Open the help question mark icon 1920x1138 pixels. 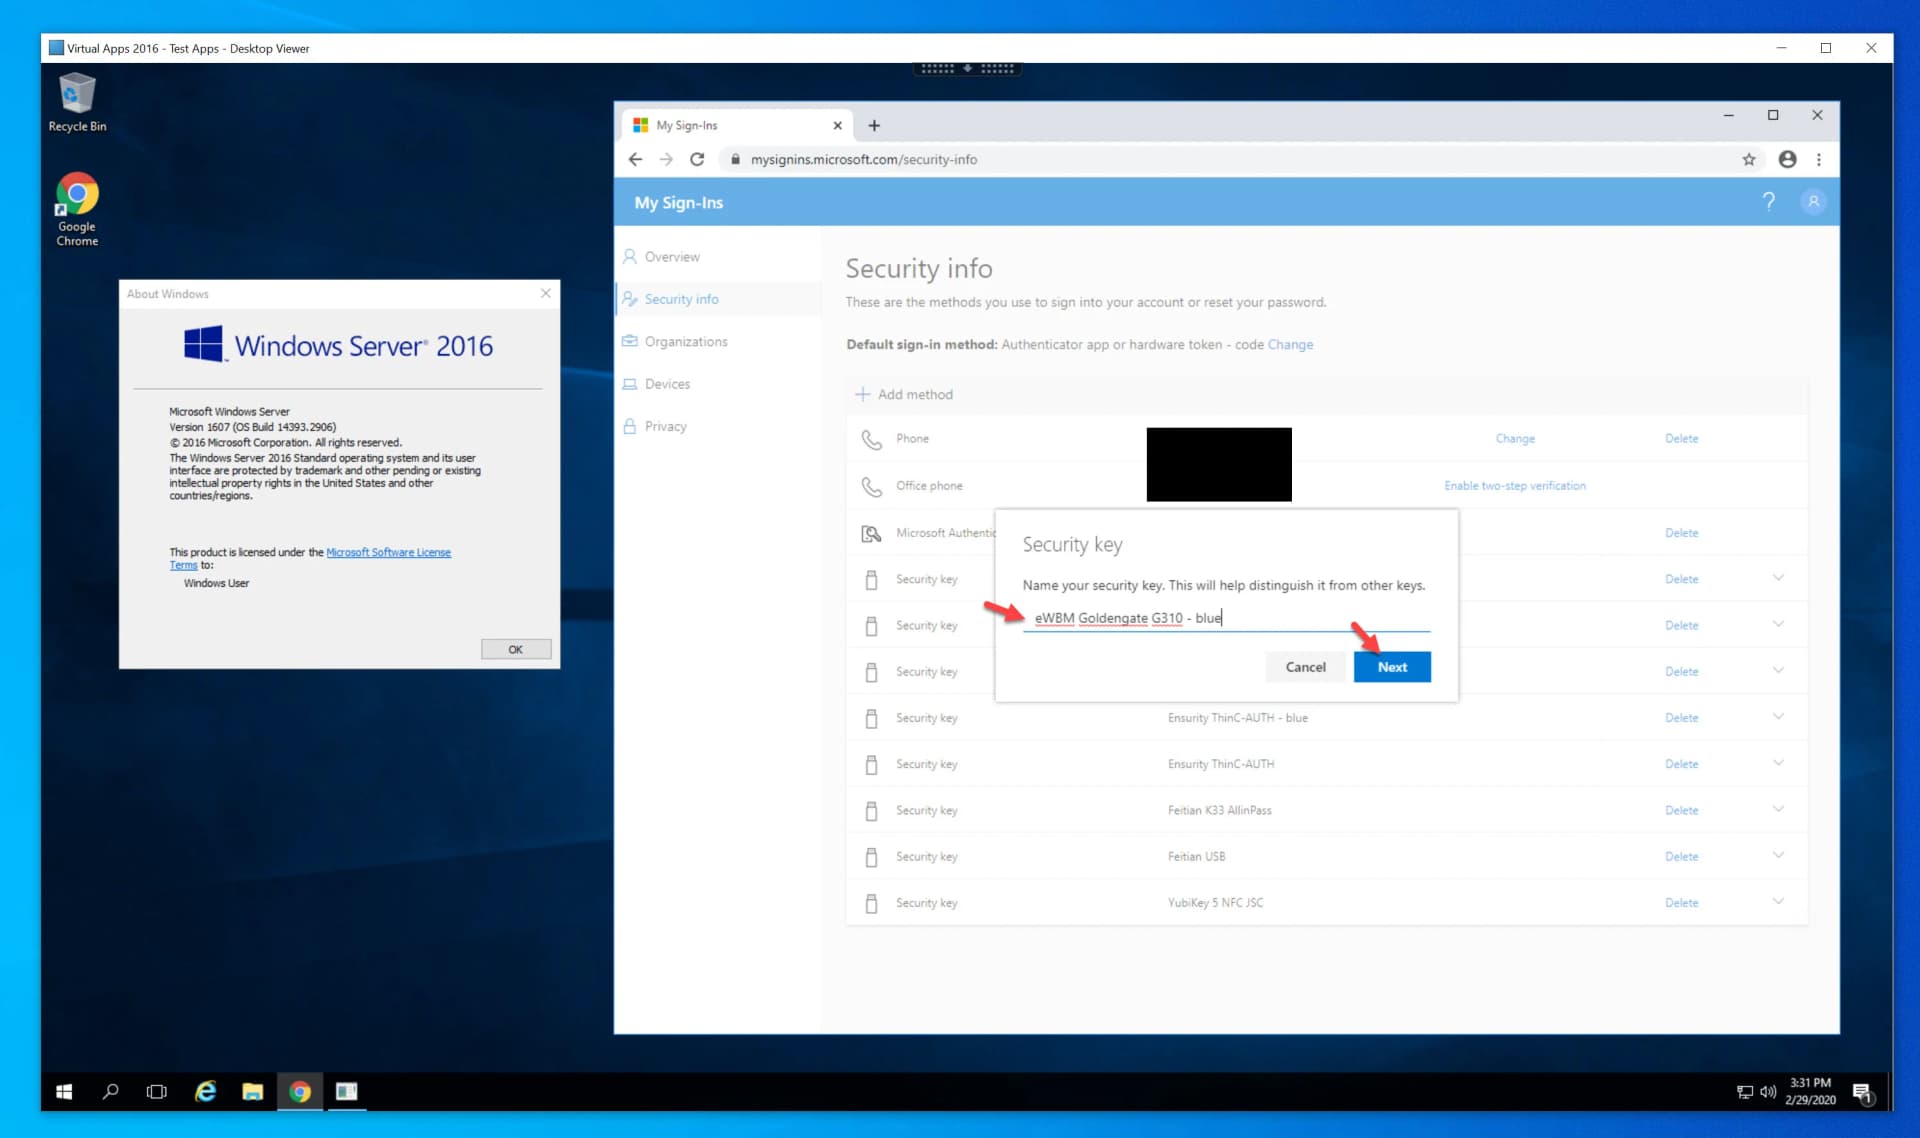[x=1769, y=202]
